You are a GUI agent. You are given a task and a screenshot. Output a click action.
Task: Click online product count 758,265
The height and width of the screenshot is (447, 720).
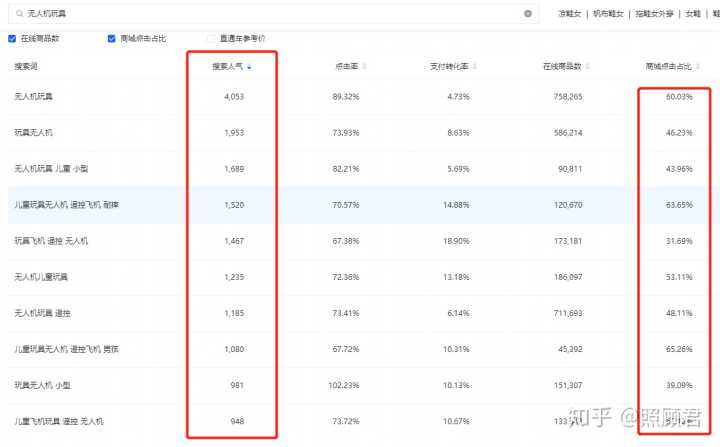click(568, 96)
